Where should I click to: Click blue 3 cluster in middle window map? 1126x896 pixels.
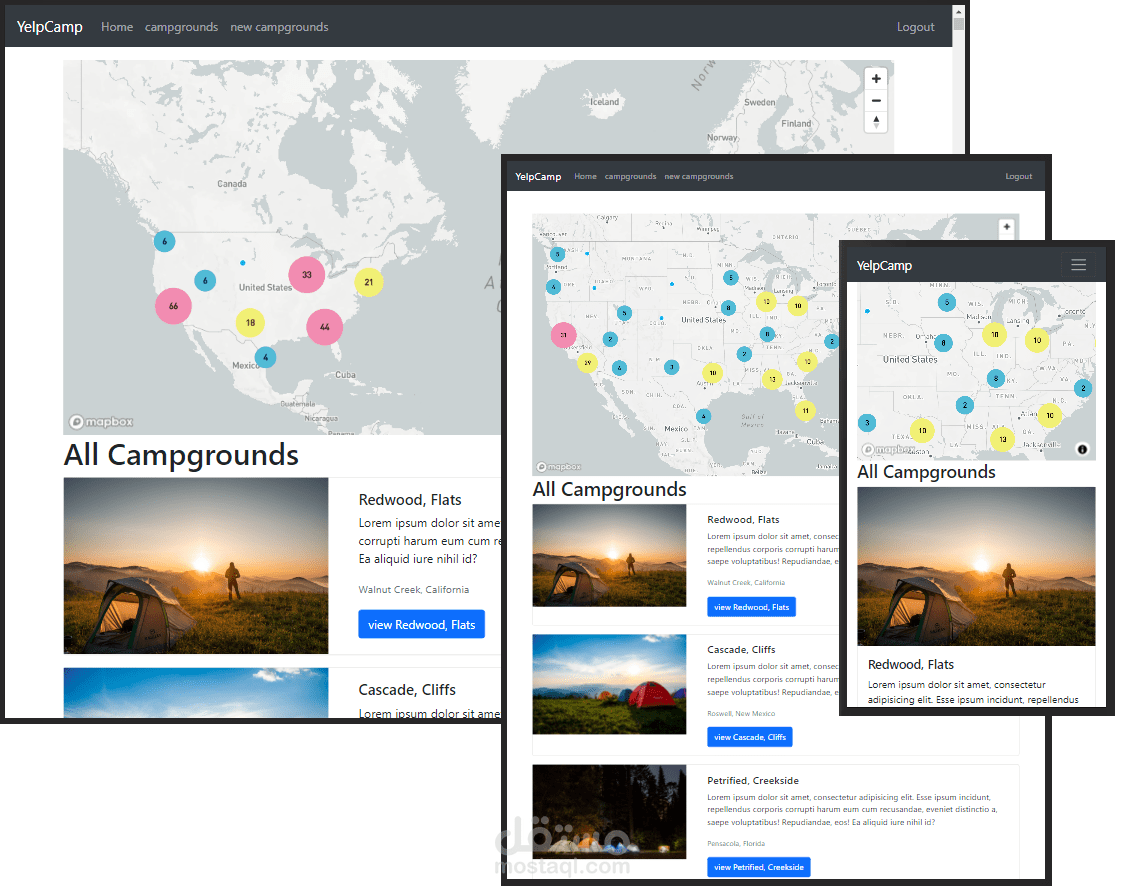(x=671, y=367)
